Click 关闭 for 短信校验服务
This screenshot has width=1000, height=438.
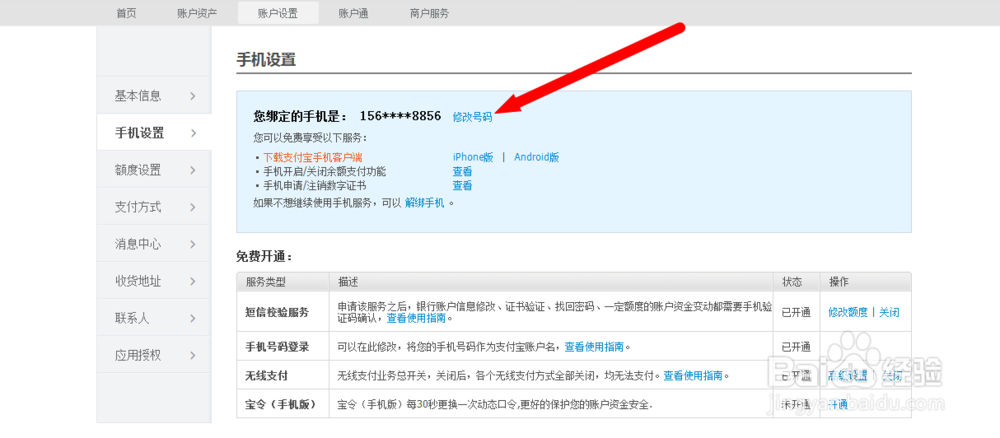point(889,312)
